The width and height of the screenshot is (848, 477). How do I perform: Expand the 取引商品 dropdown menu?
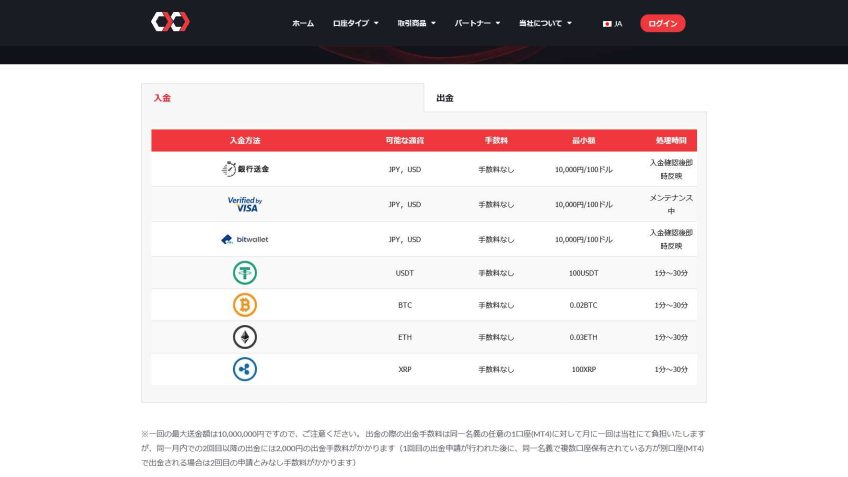point(416,23)
